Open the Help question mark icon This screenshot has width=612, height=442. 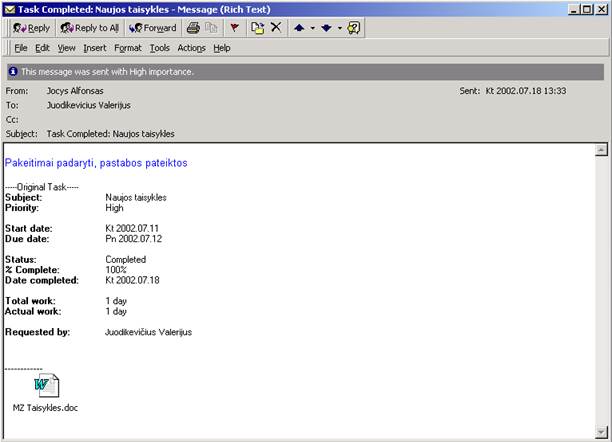pyautogui.click(x=354, y=28)
